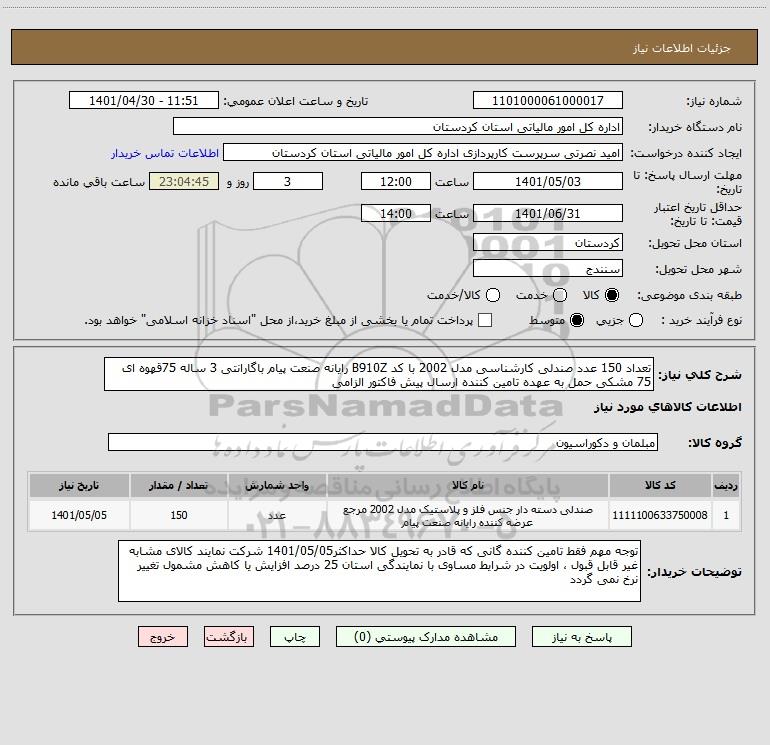Click the buyer organization name field
Image resolution: width=770 pixels, height=745 pixels.
(398, 127)
